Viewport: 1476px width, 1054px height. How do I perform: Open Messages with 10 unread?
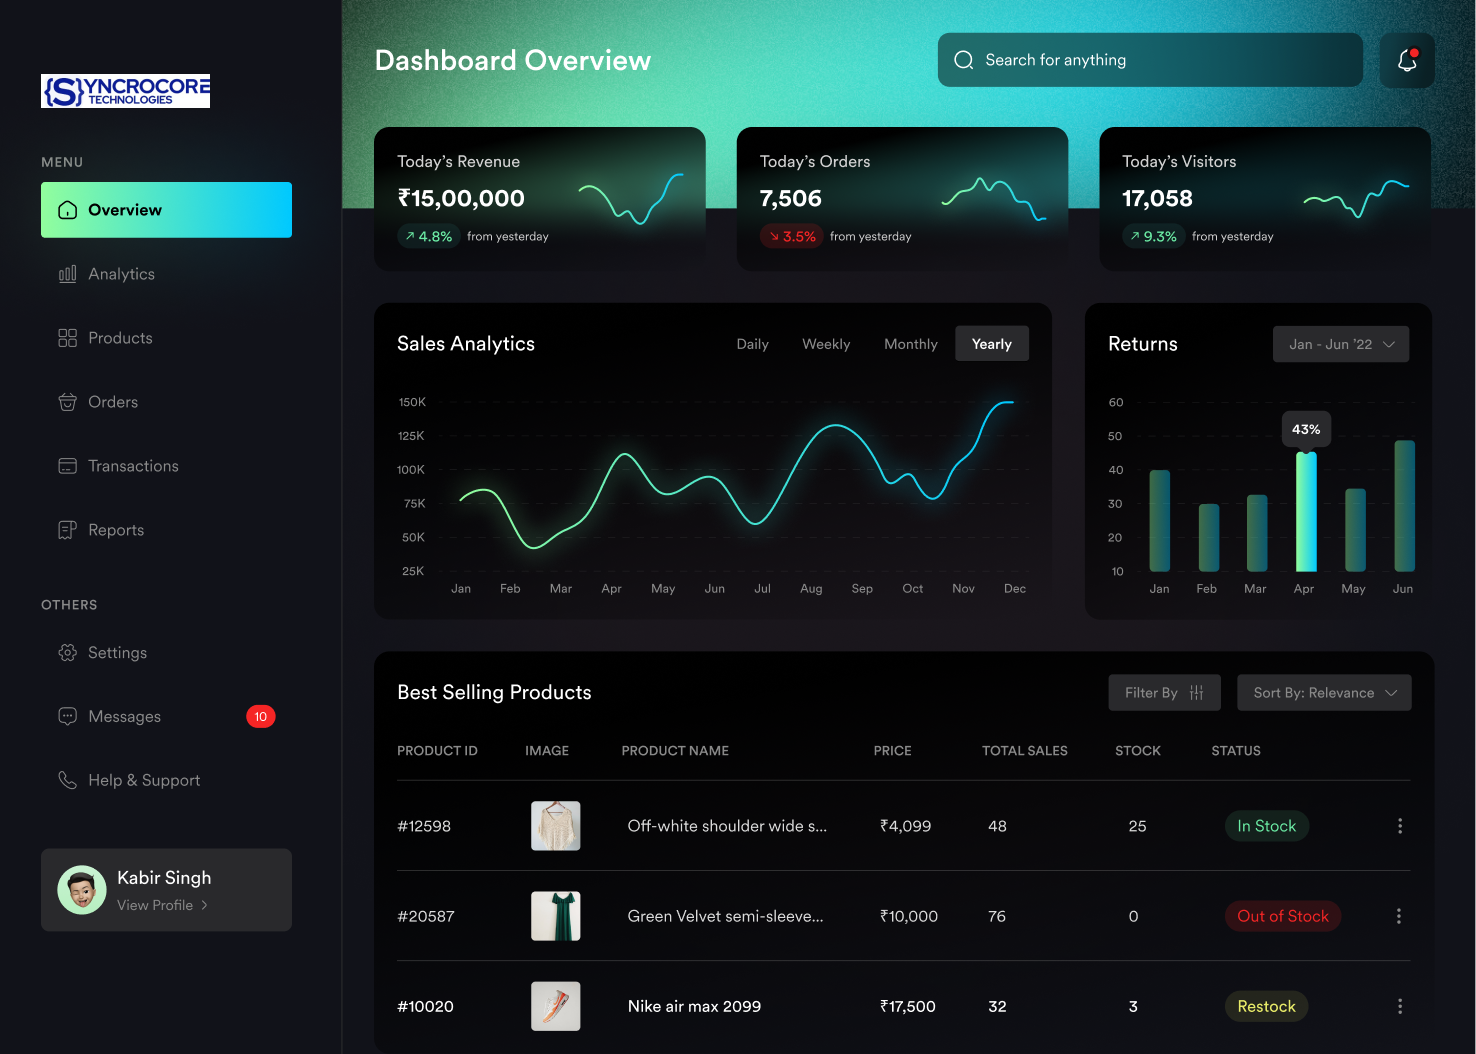coord(124,717)
